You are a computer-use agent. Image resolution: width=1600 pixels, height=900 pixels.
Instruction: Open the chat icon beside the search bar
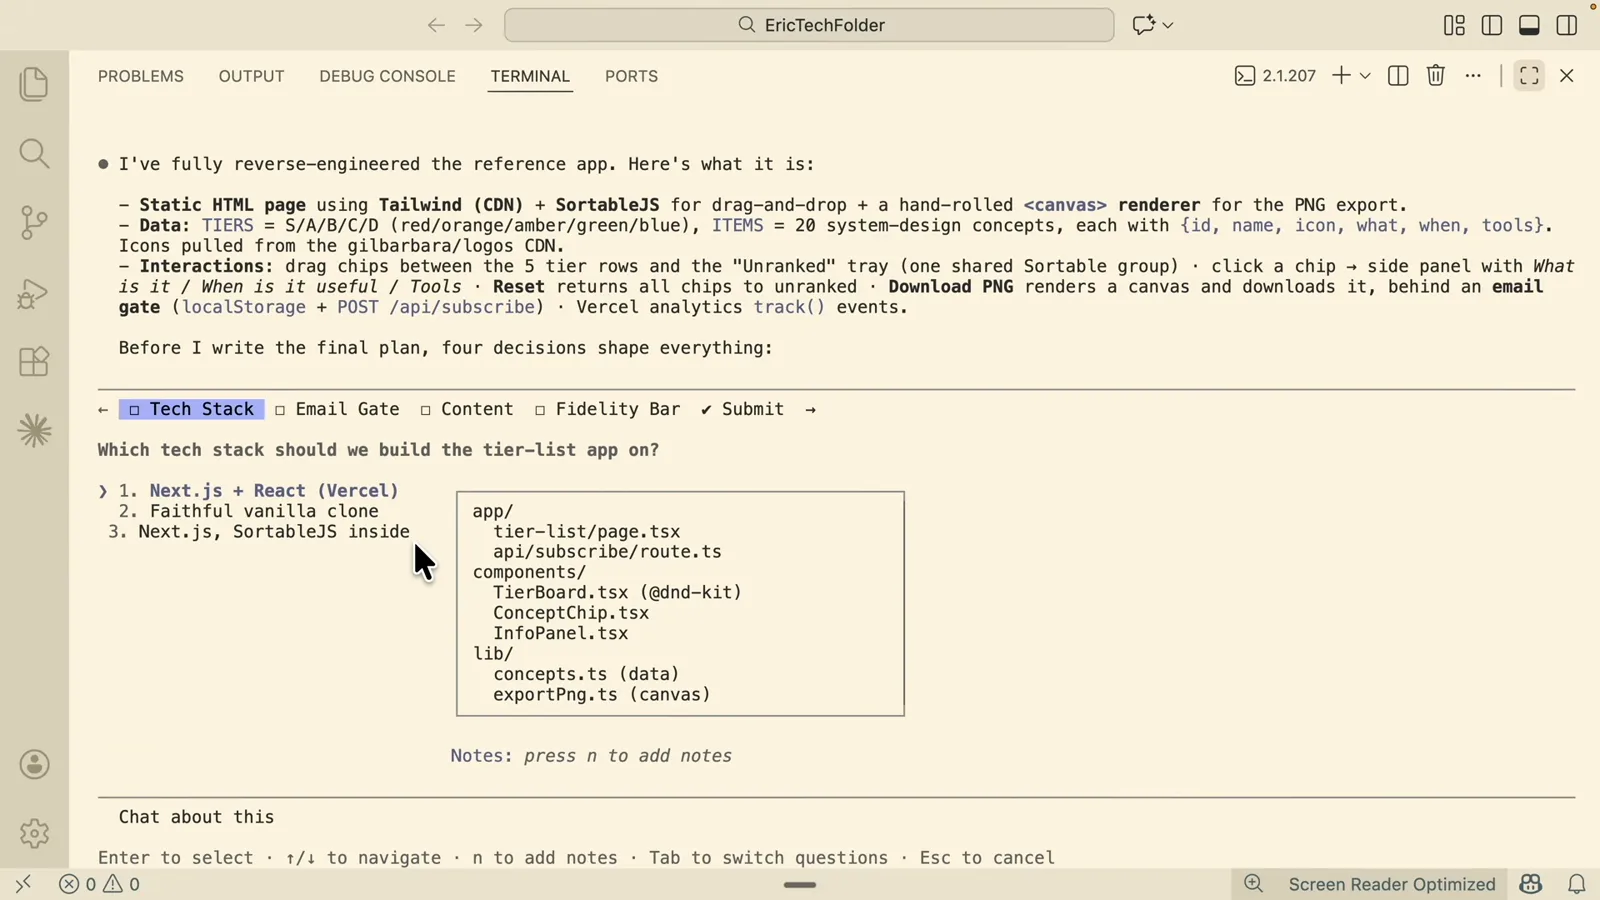1143,25
